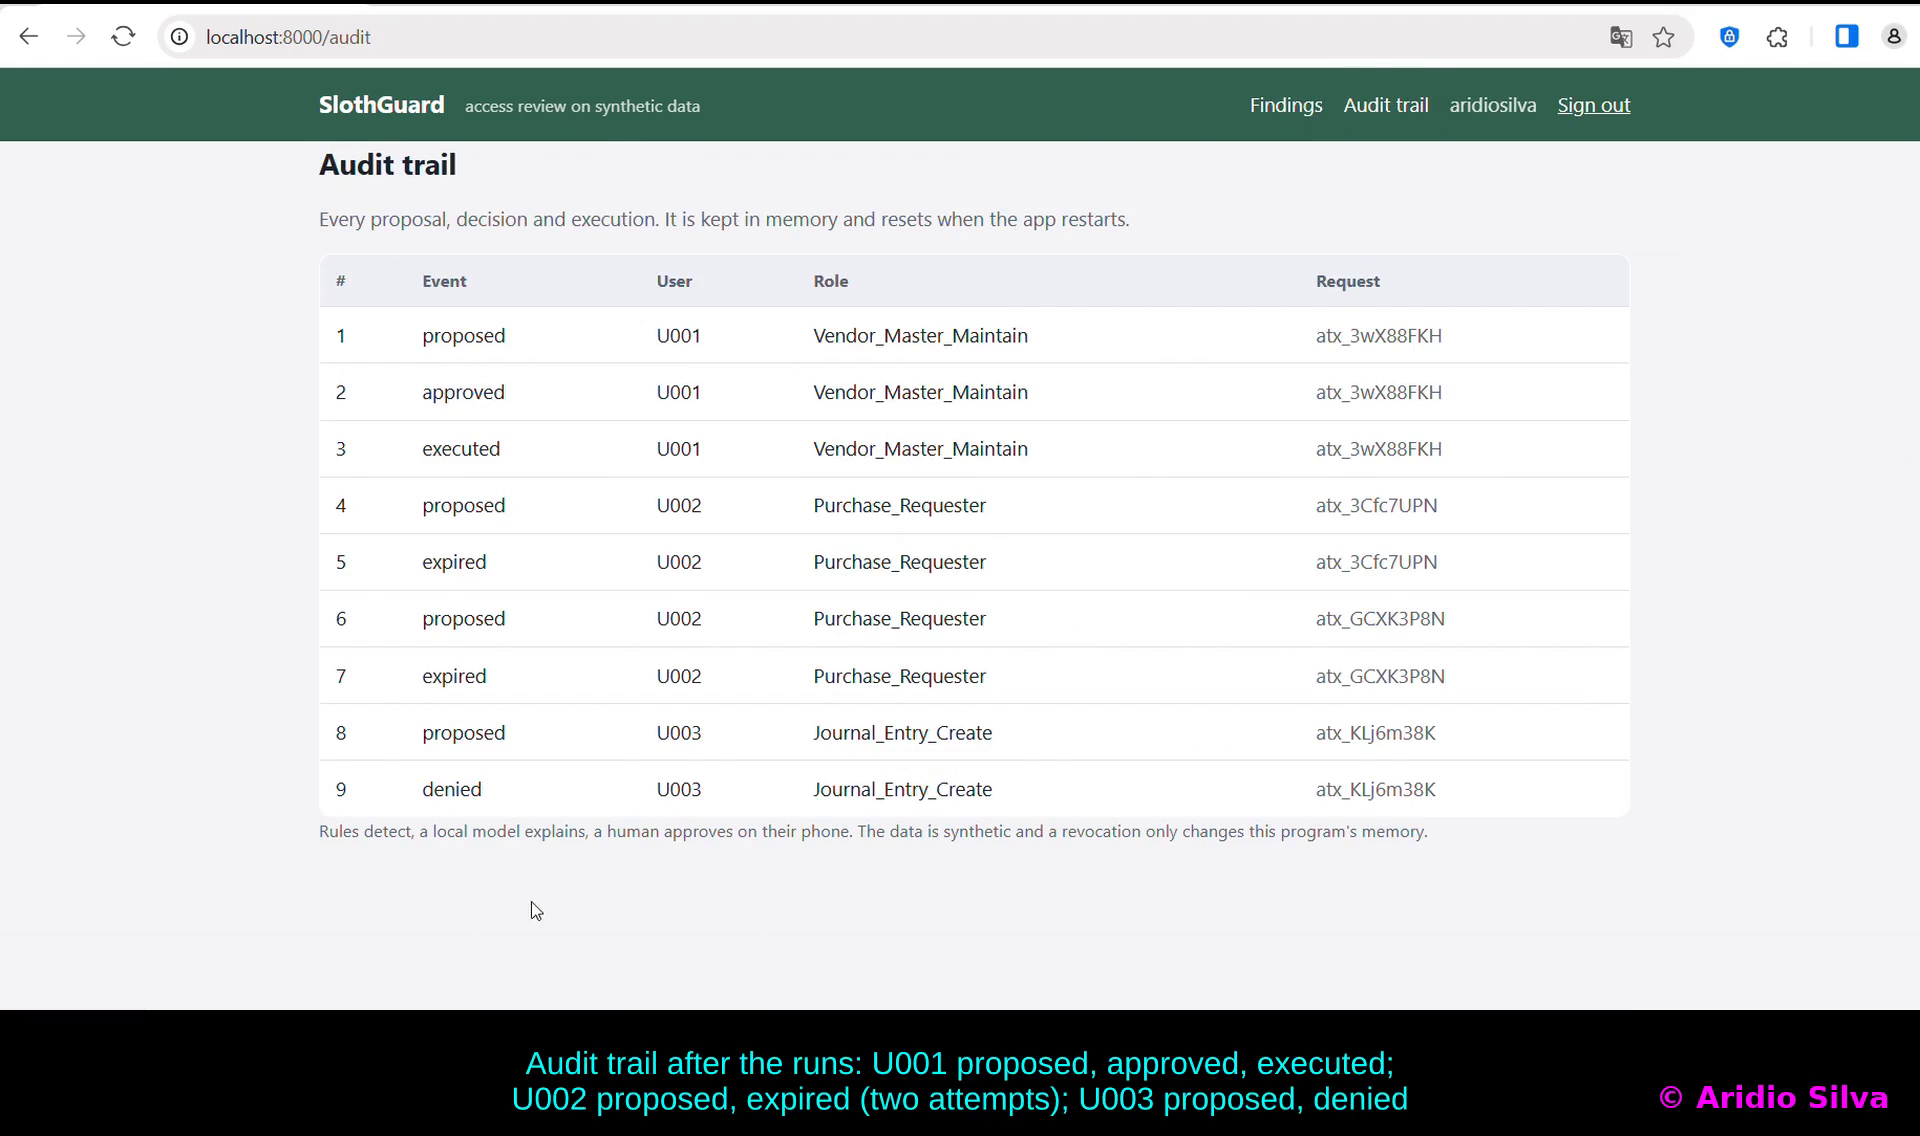
Task: Select the executed event in row 3
Action: tap(461, 449)
